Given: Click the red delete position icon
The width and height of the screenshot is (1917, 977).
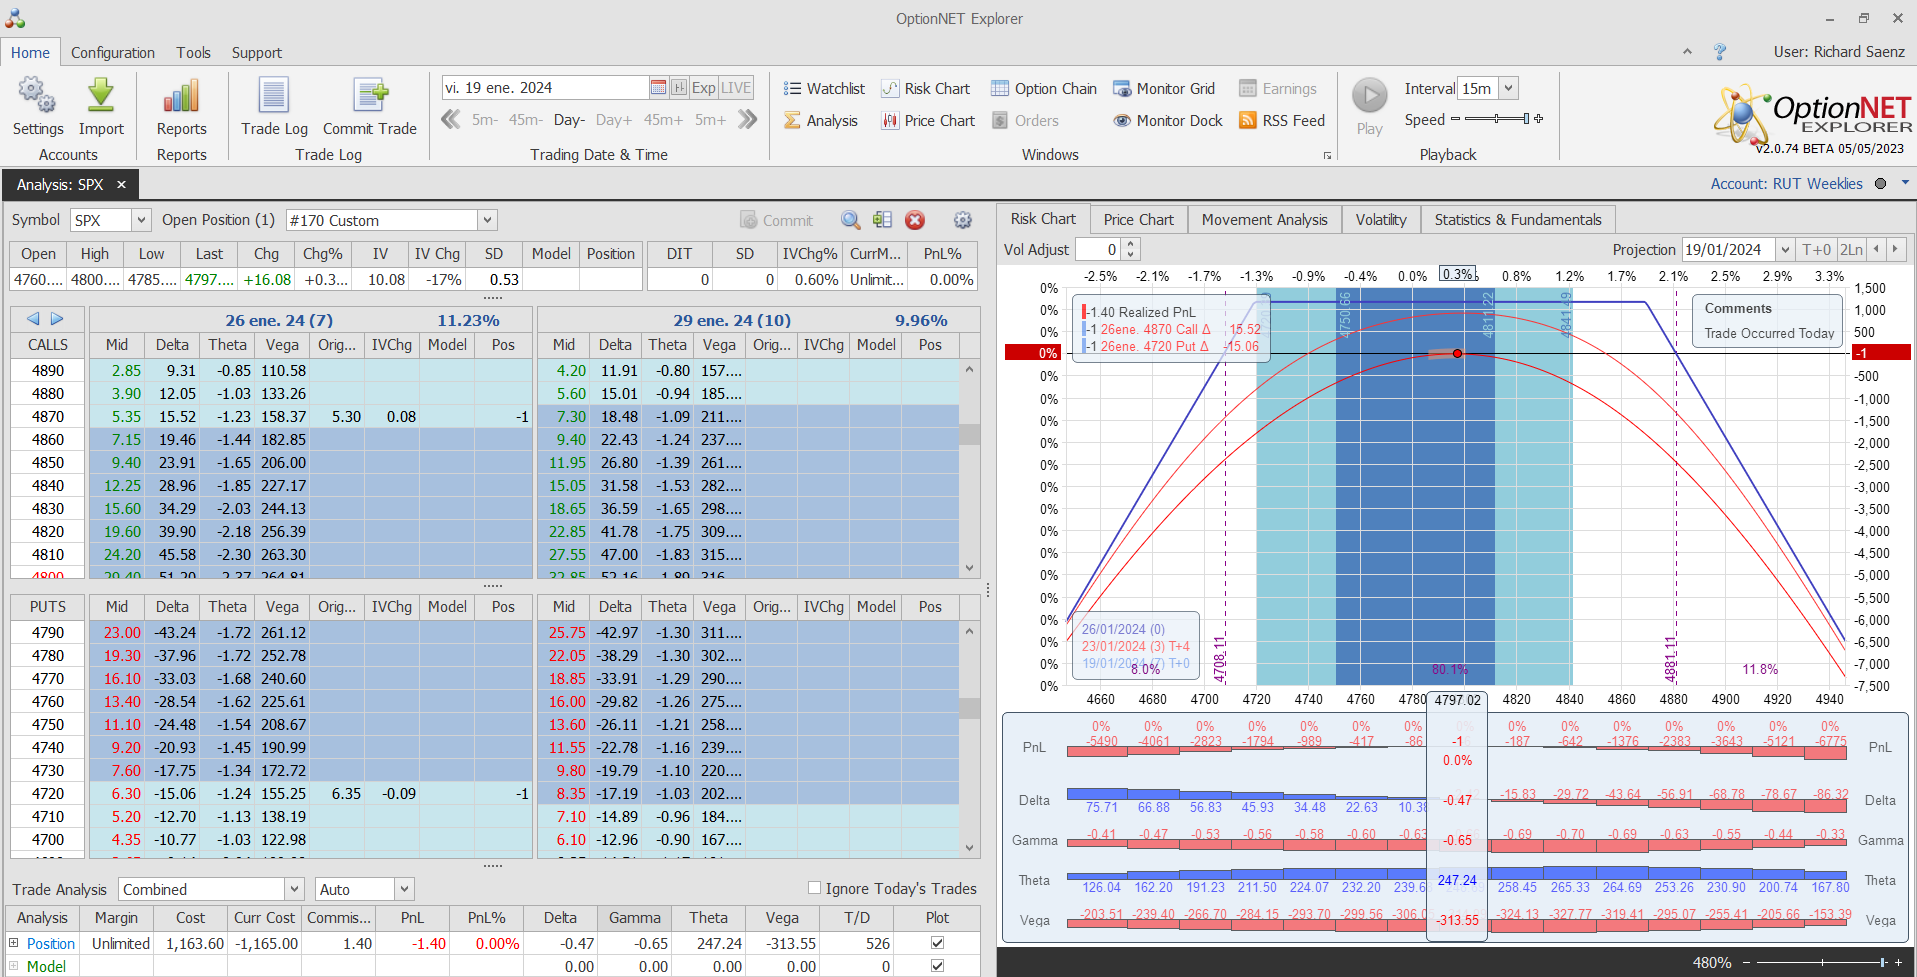Looking at the screenshot, I should click(914, 220).
